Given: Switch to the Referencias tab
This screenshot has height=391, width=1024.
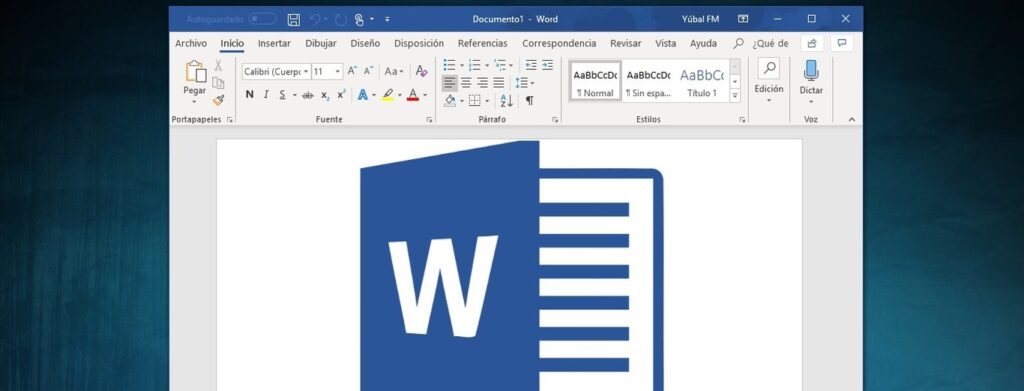Looking at the screenshot, I should tap(483, 44).
